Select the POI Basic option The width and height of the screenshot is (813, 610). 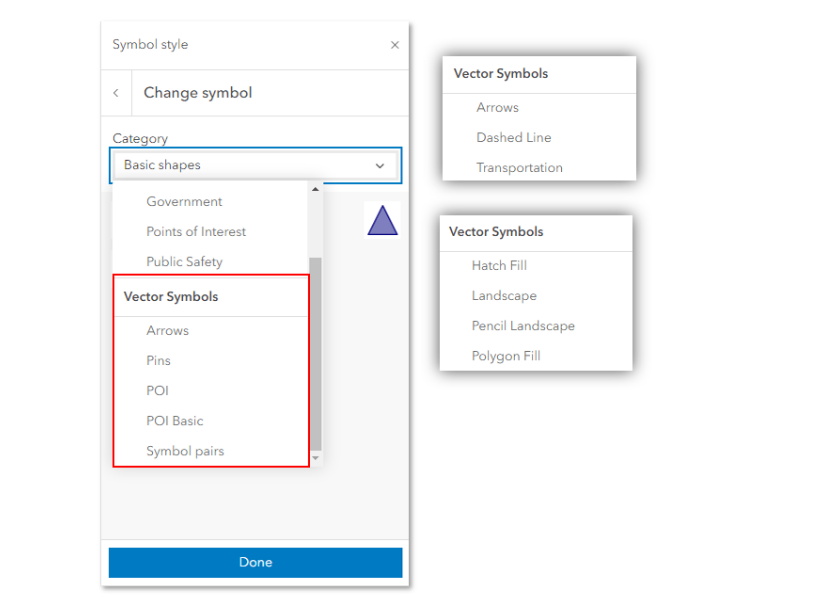click(175, 421)
